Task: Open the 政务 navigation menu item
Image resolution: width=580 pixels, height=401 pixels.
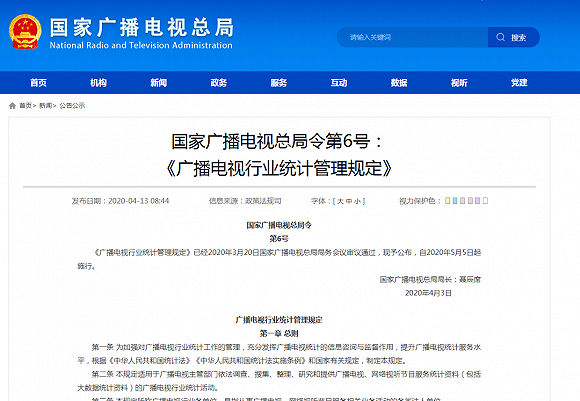Action: click(219, 83)
